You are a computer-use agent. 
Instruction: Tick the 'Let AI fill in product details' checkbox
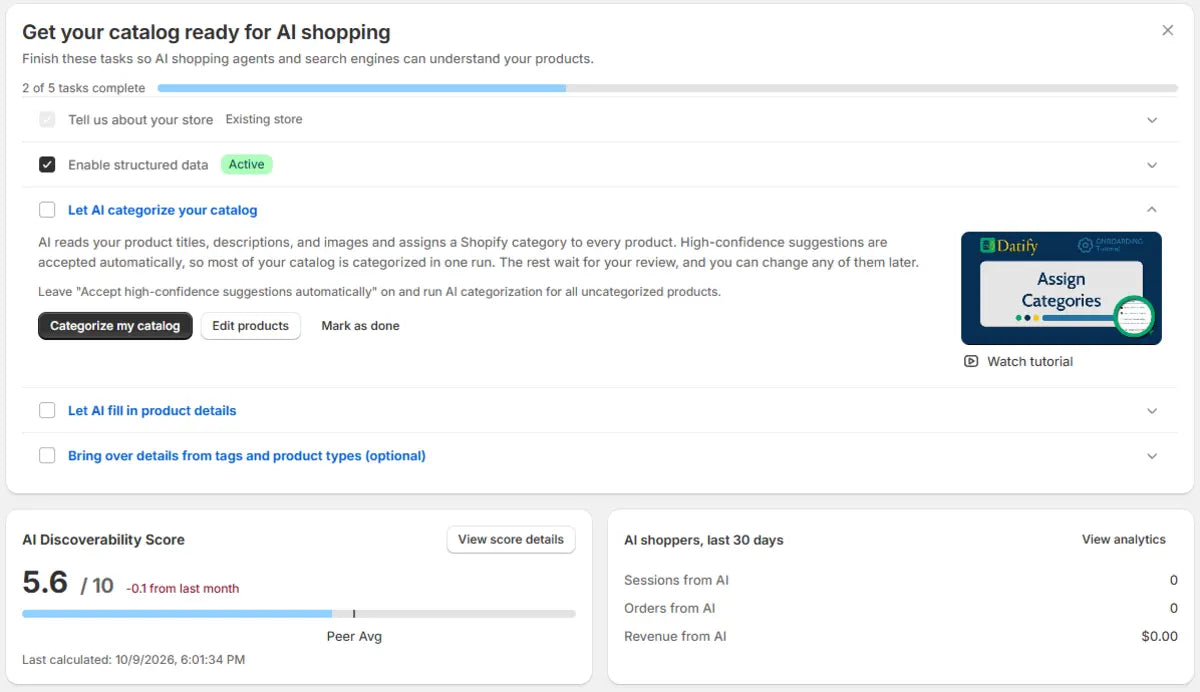click(47, 410)
